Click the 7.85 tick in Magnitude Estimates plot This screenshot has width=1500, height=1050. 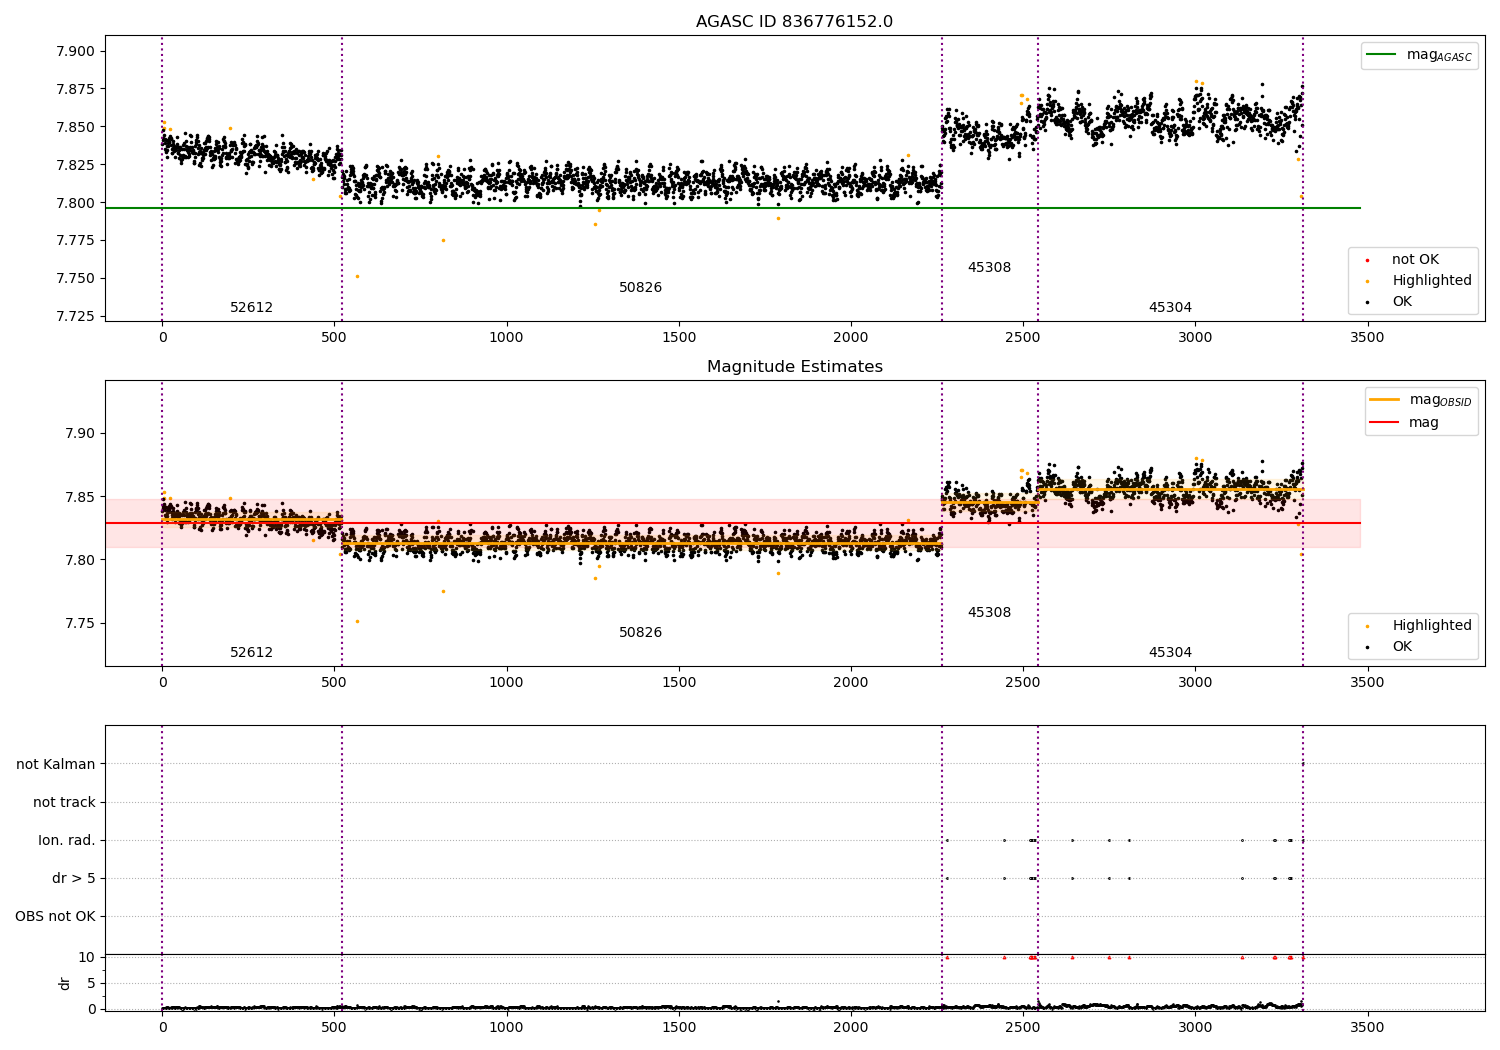tap(80, 497)
